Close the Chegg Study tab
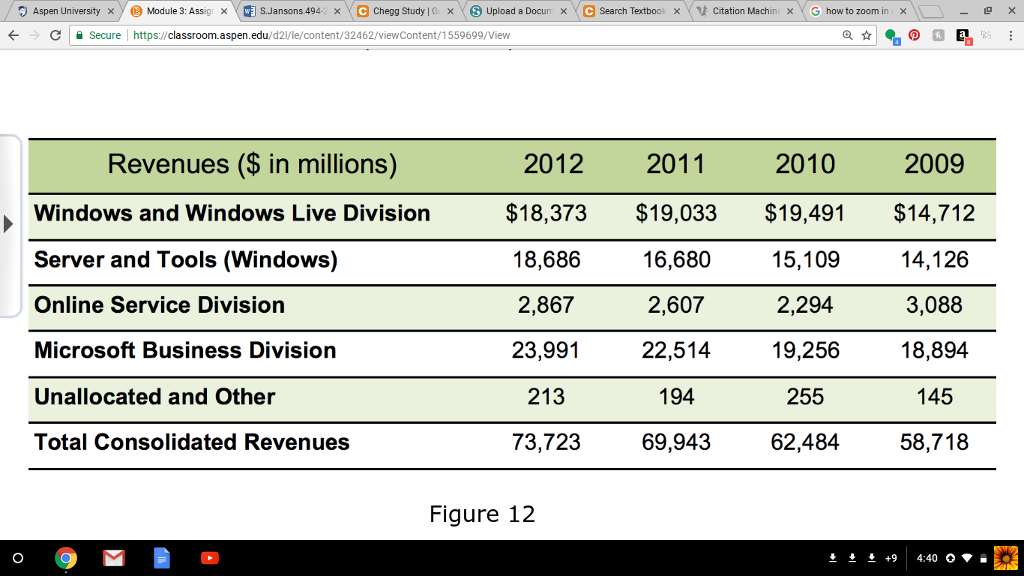 [450, 11]
